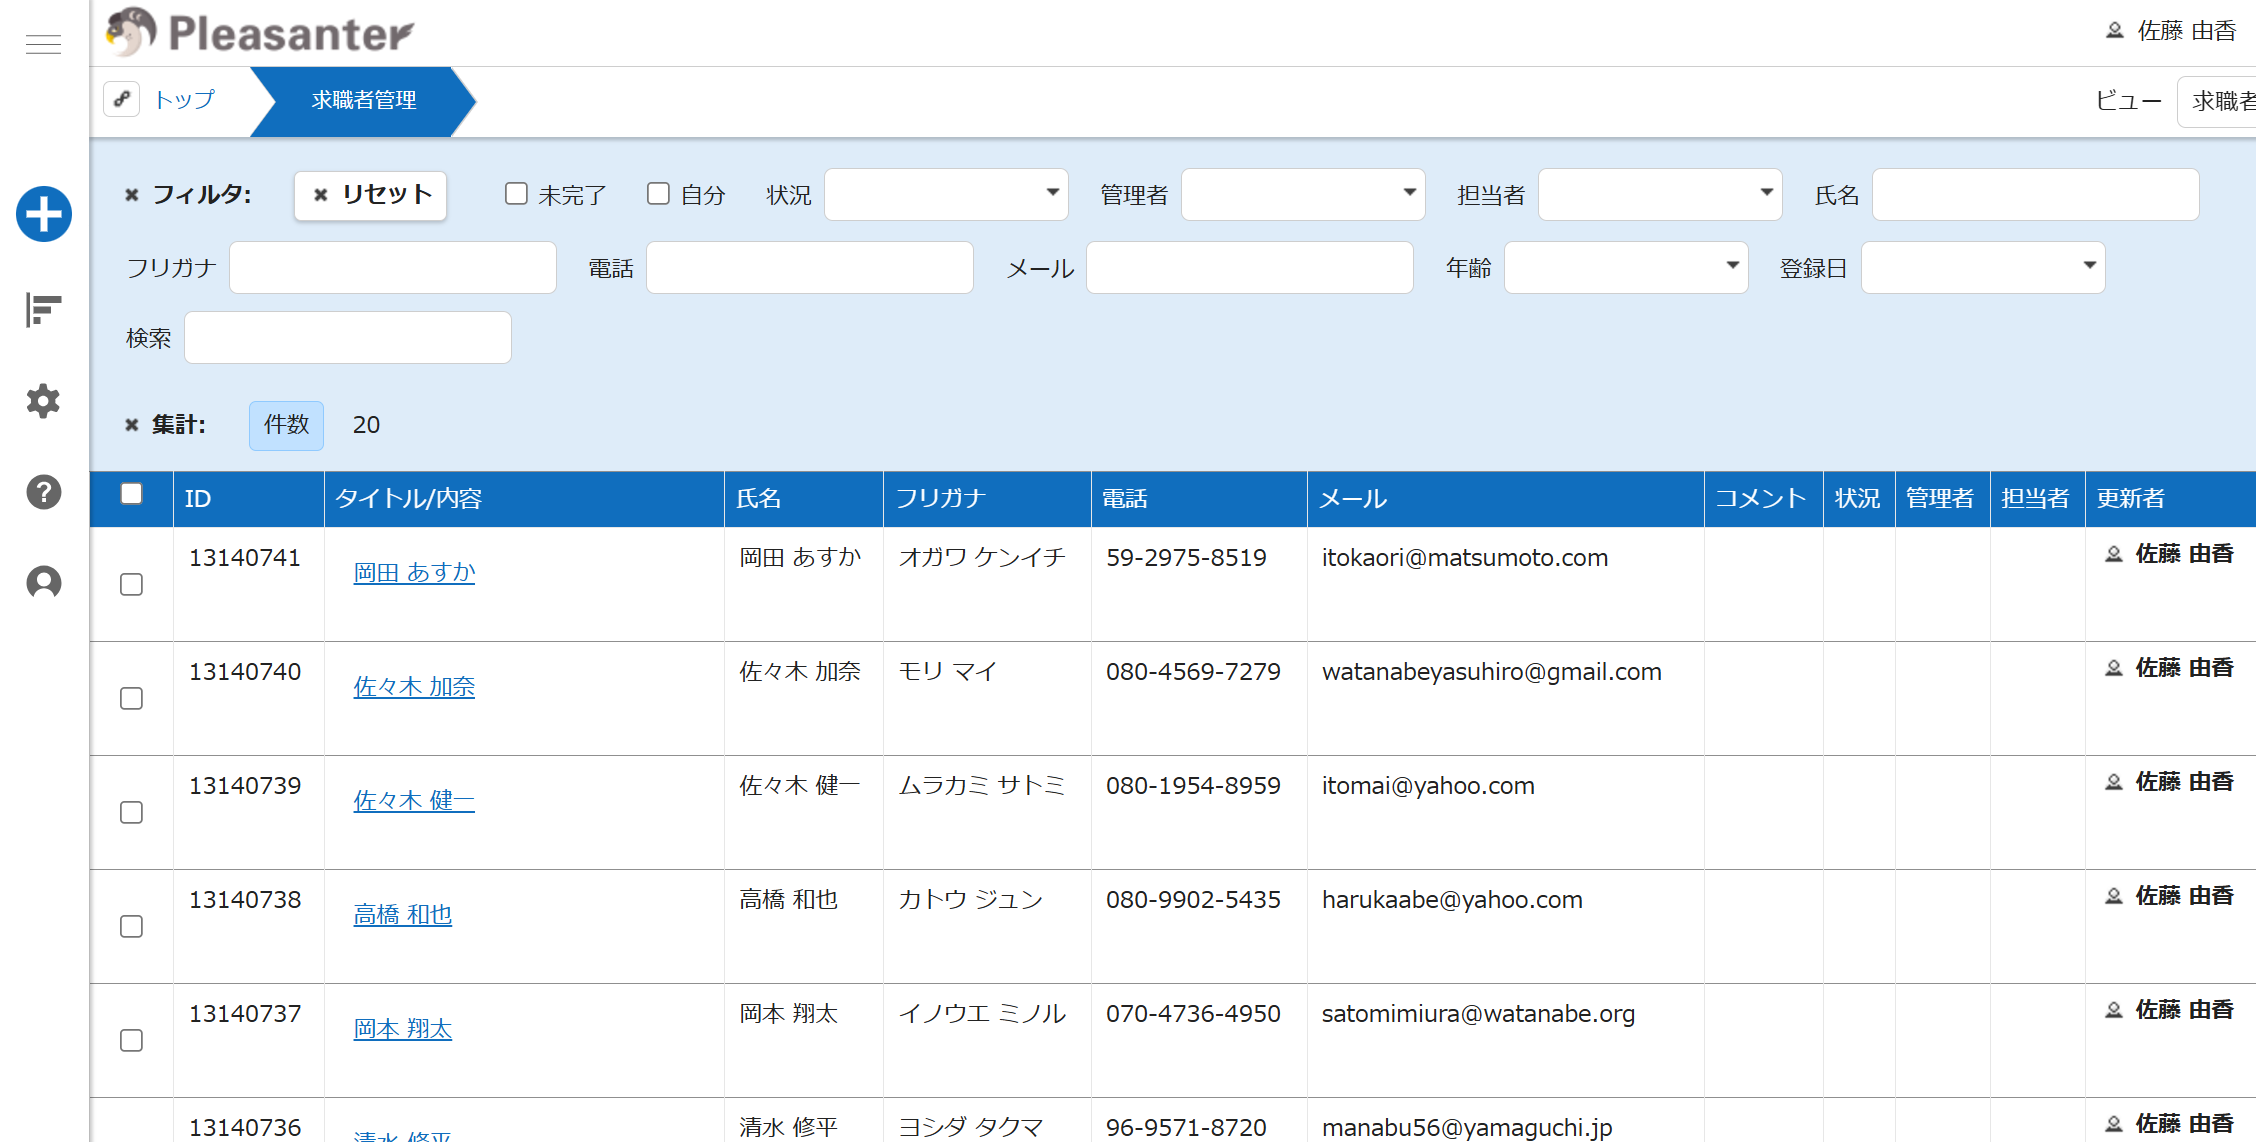Open the hamburger navigation menu

(43, 44)
